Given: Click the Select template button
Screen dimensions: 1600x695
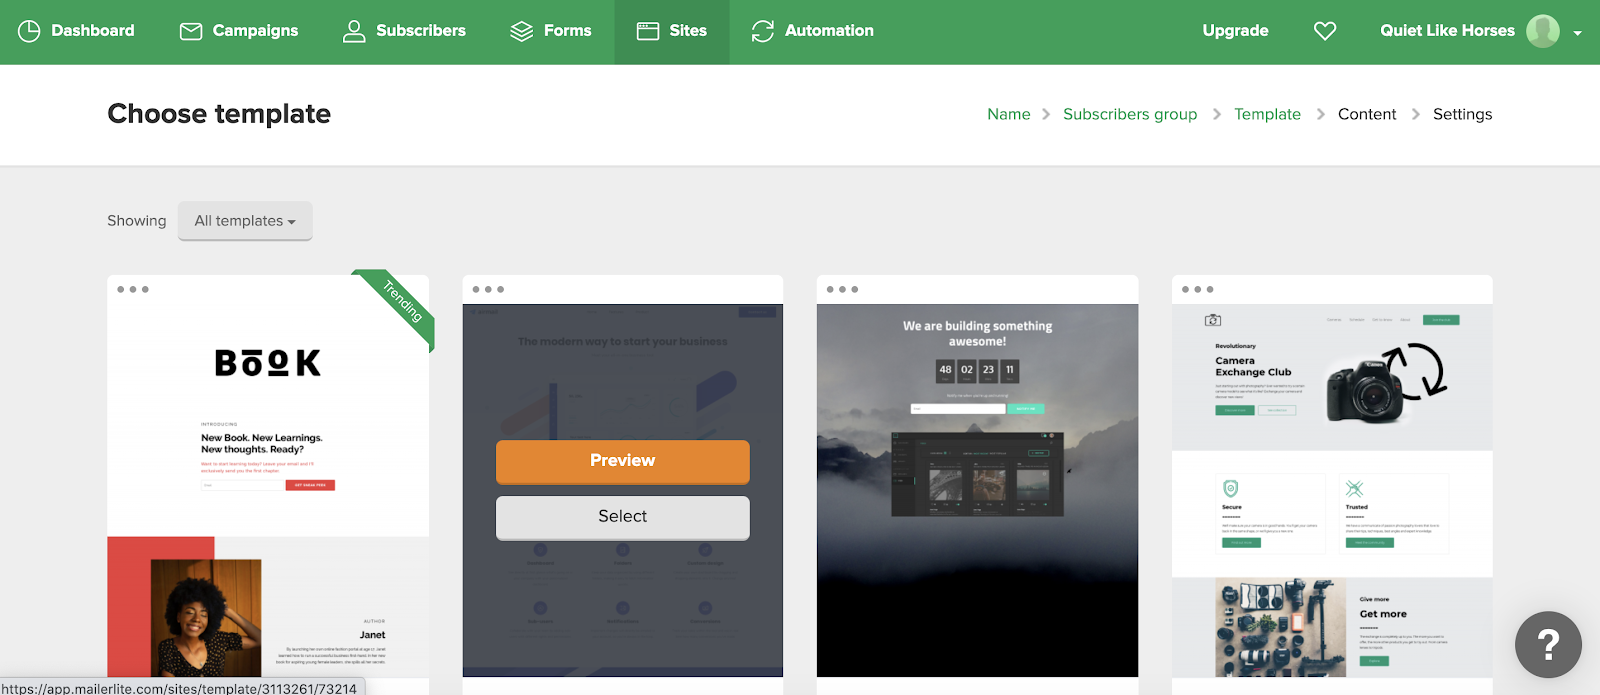Looking at the screenshot, I should 623,517.
